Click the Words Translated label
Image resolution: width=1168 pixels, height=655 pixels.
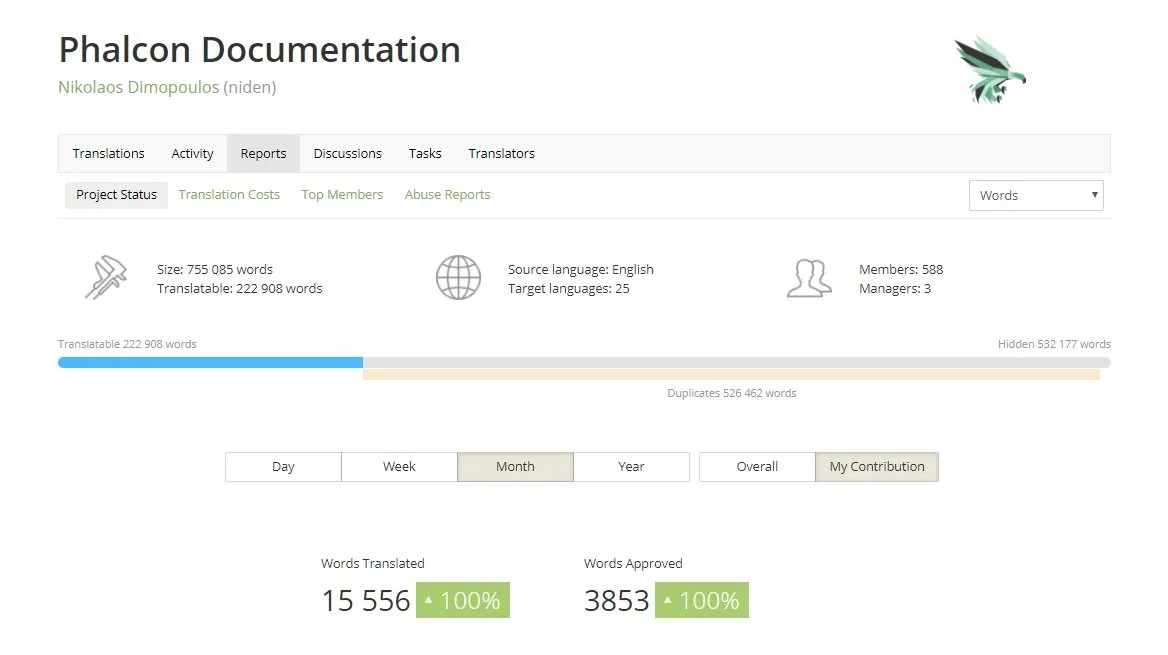click(372, 563)
